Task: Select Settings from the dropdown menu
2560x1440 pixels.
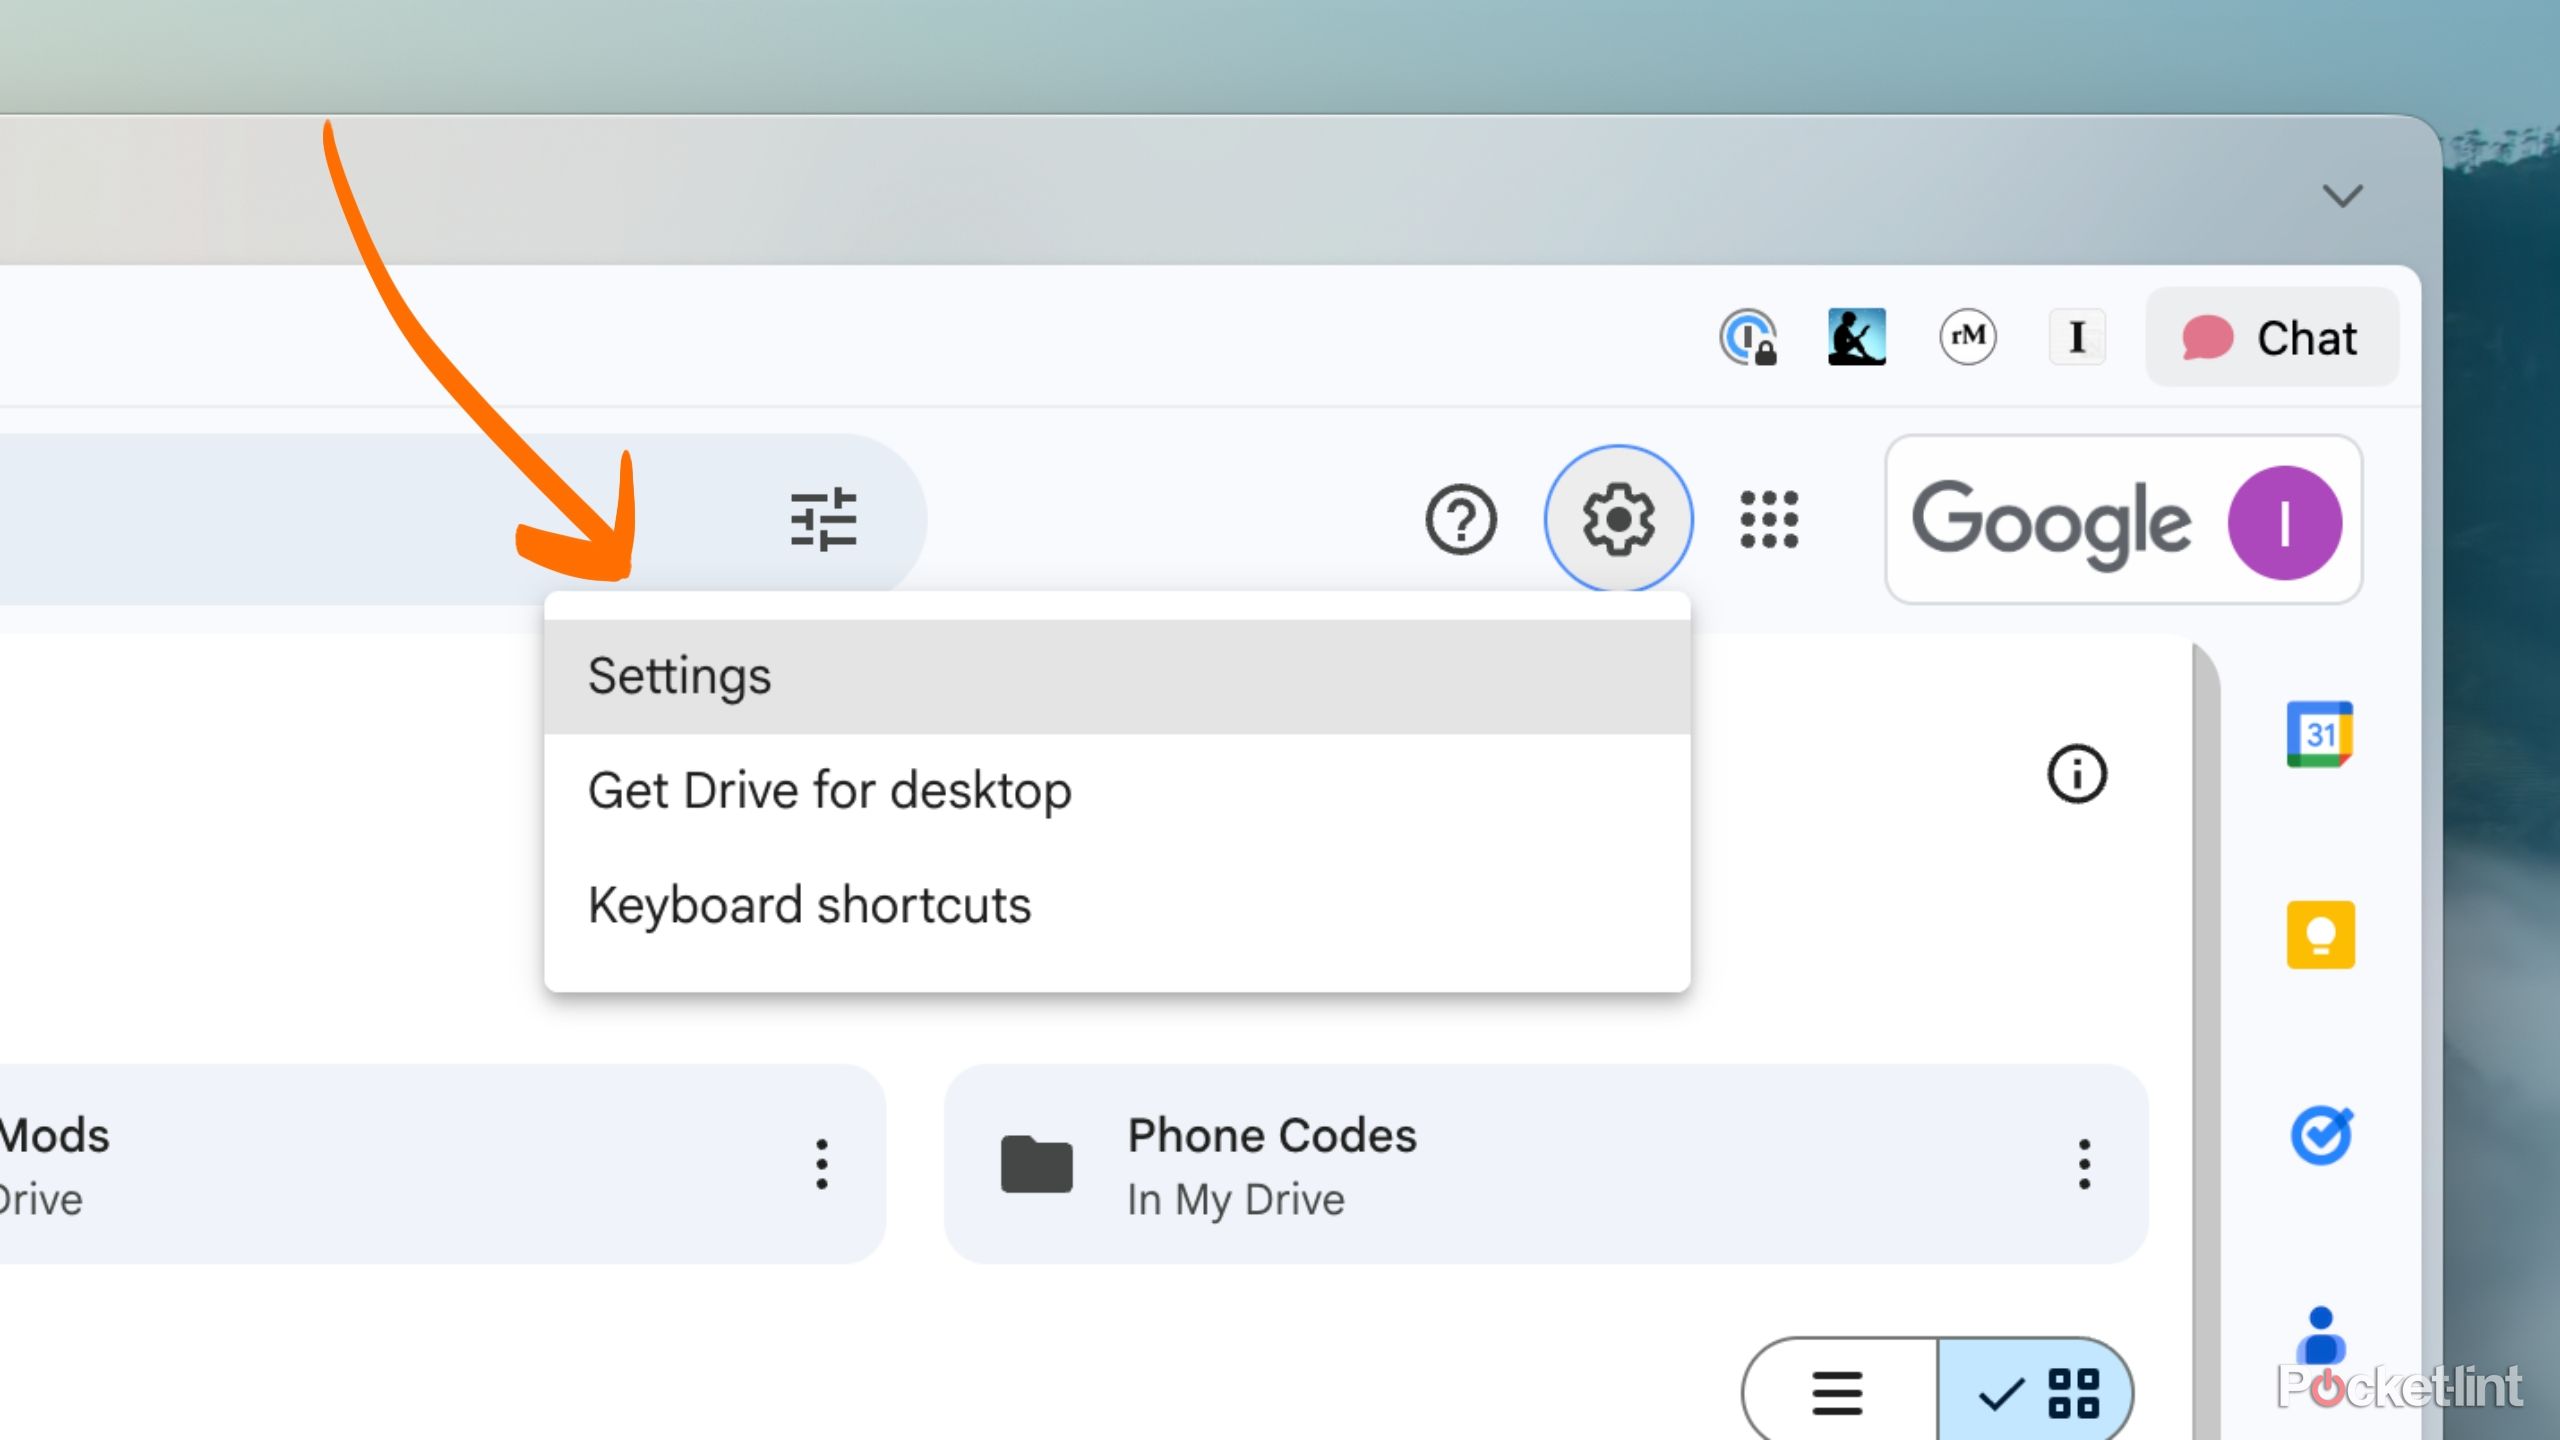Action: pos(680,677)
